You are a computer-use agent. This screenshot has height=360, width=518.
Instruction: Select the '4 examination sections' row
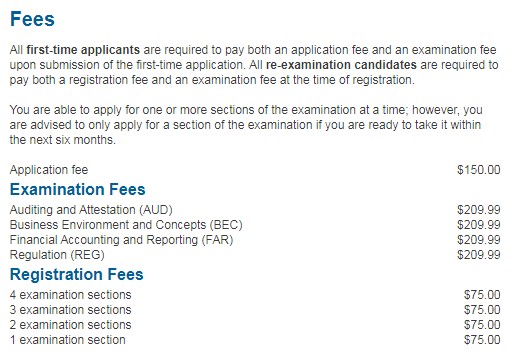pos(255,295)
